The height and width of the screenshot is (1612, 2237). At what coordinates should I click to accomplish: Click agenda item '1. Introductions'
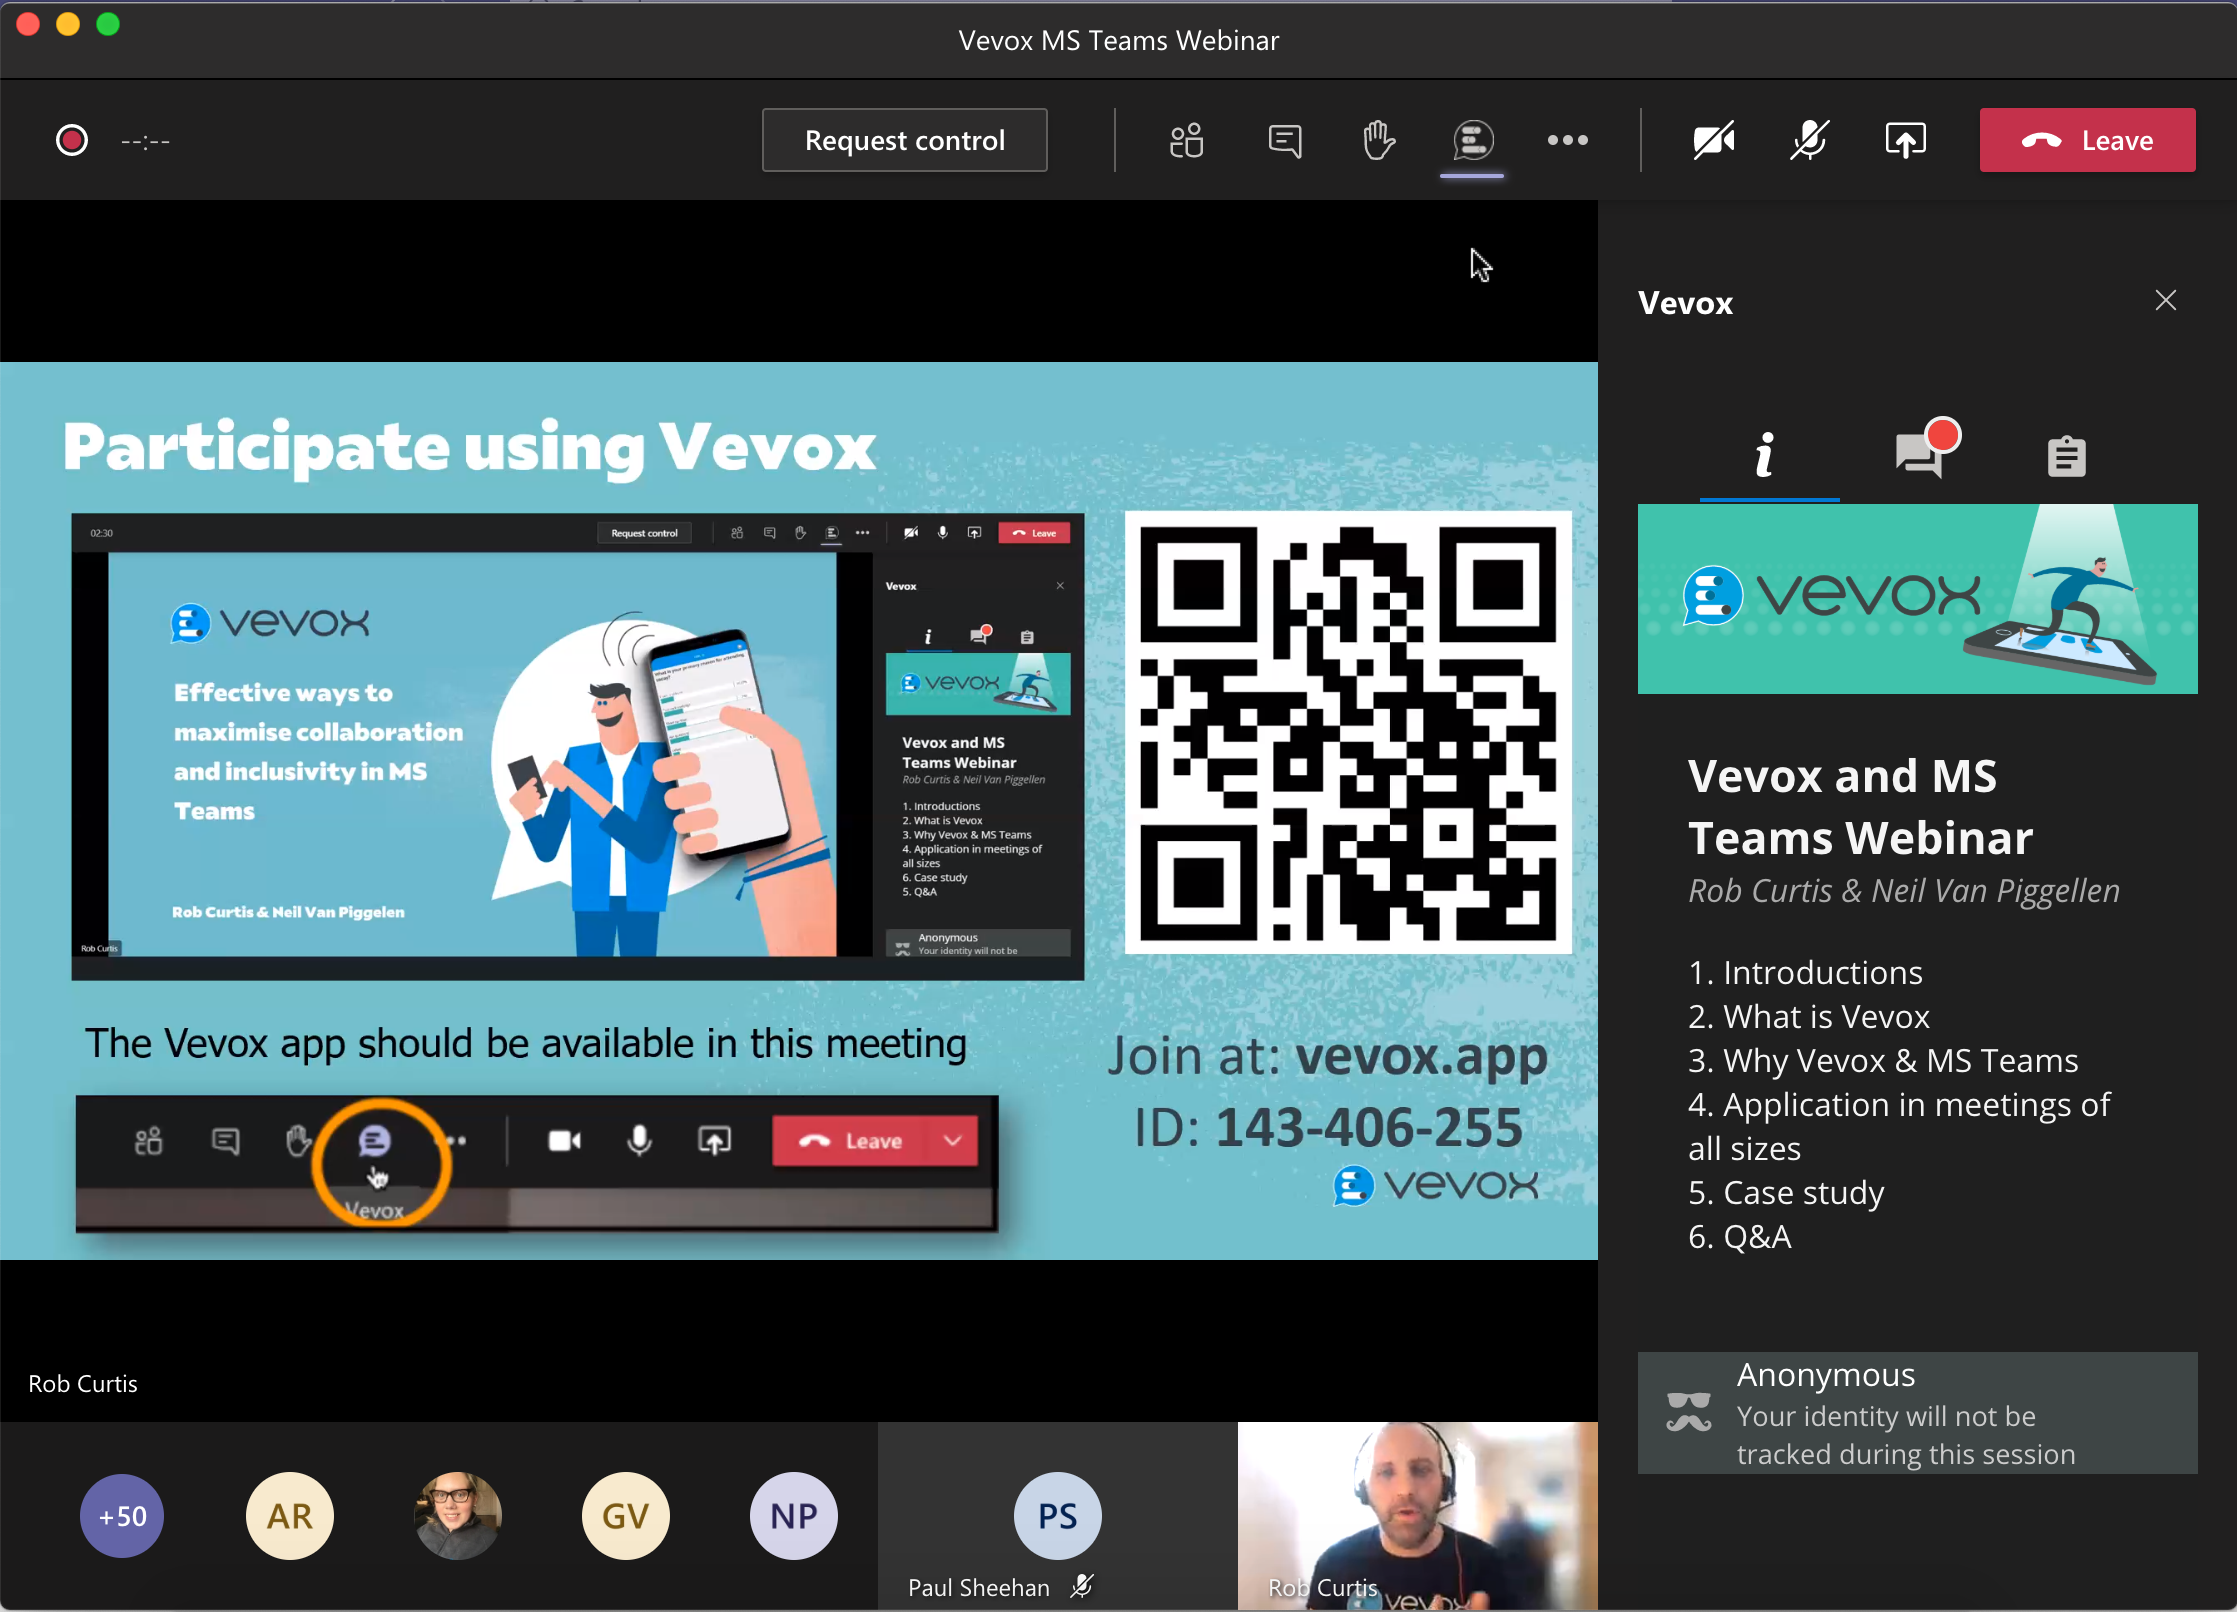point(1805,972)
